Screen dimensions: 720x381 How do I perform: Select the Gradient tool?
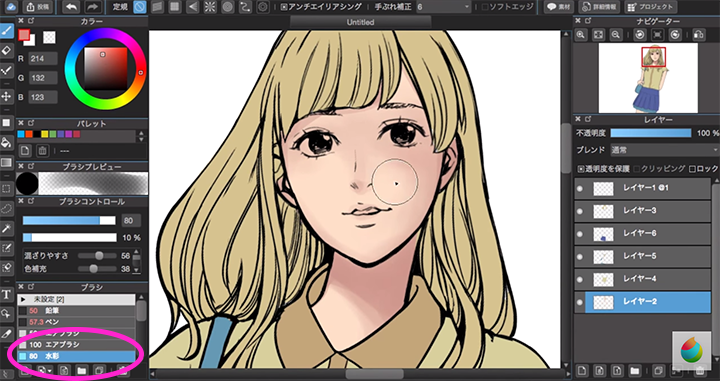point(6,162)
